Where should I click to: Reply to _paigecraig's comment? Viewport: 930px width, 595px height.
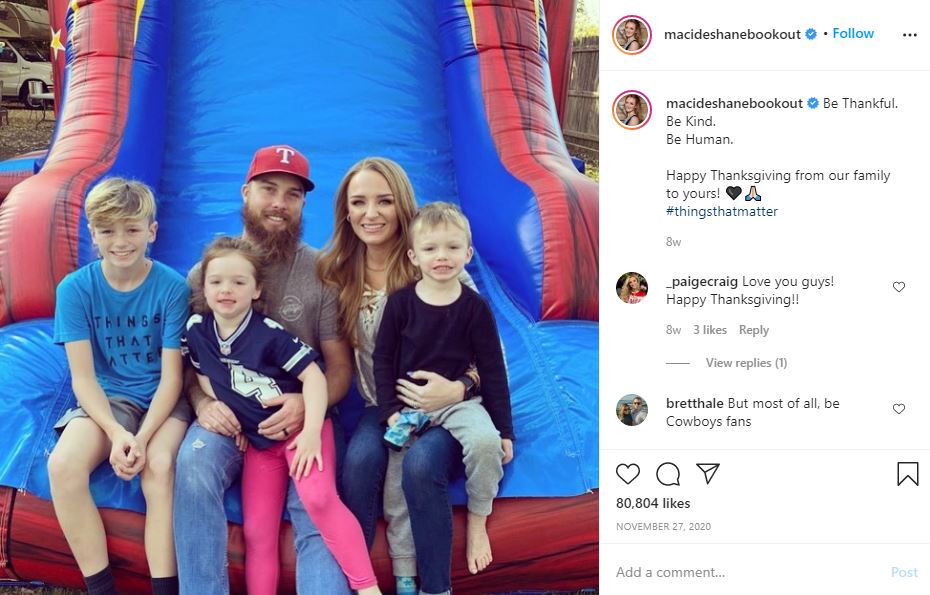tap(753, 330)
